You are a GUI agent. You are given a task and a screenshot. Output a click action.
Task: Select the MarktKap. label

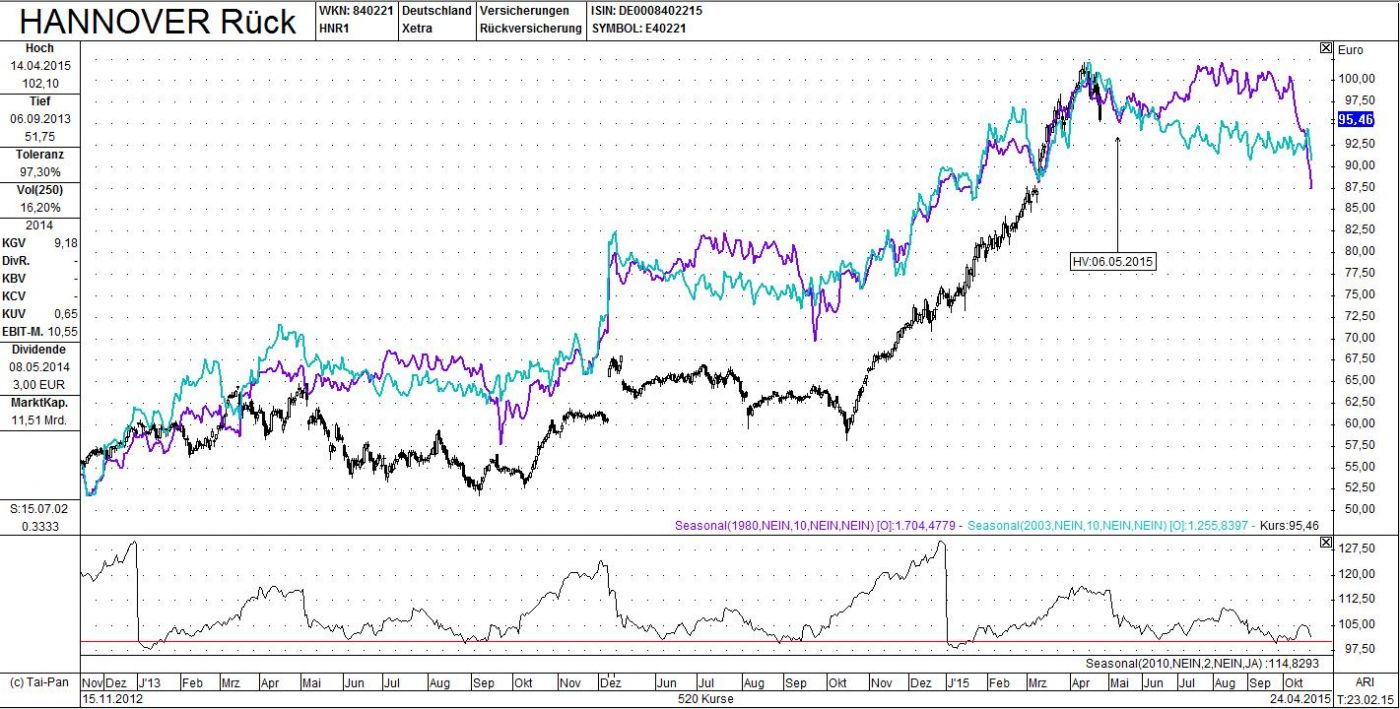click(x=40, y=402)
